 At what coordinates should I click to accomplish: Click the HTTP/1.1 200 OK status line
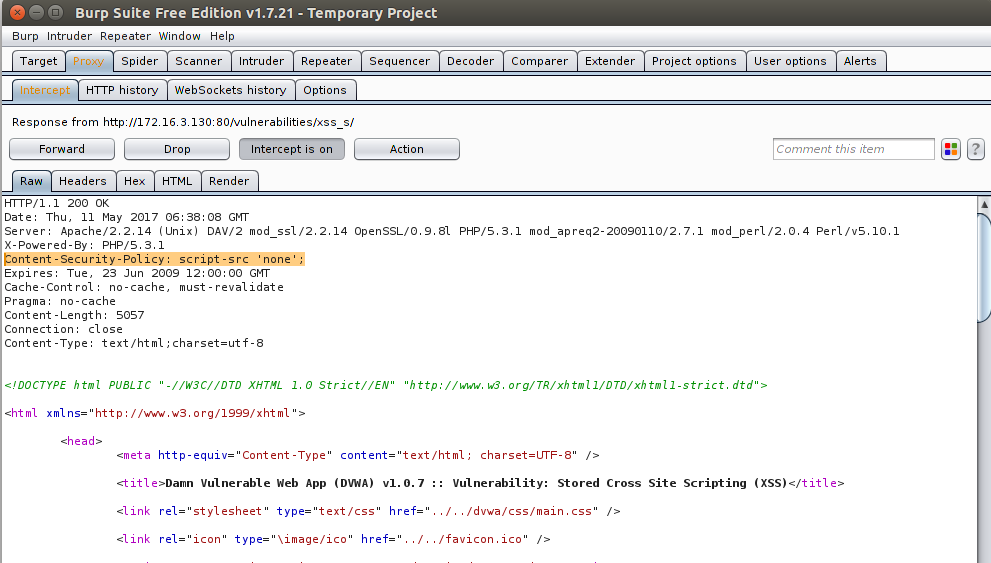[57, 203]
